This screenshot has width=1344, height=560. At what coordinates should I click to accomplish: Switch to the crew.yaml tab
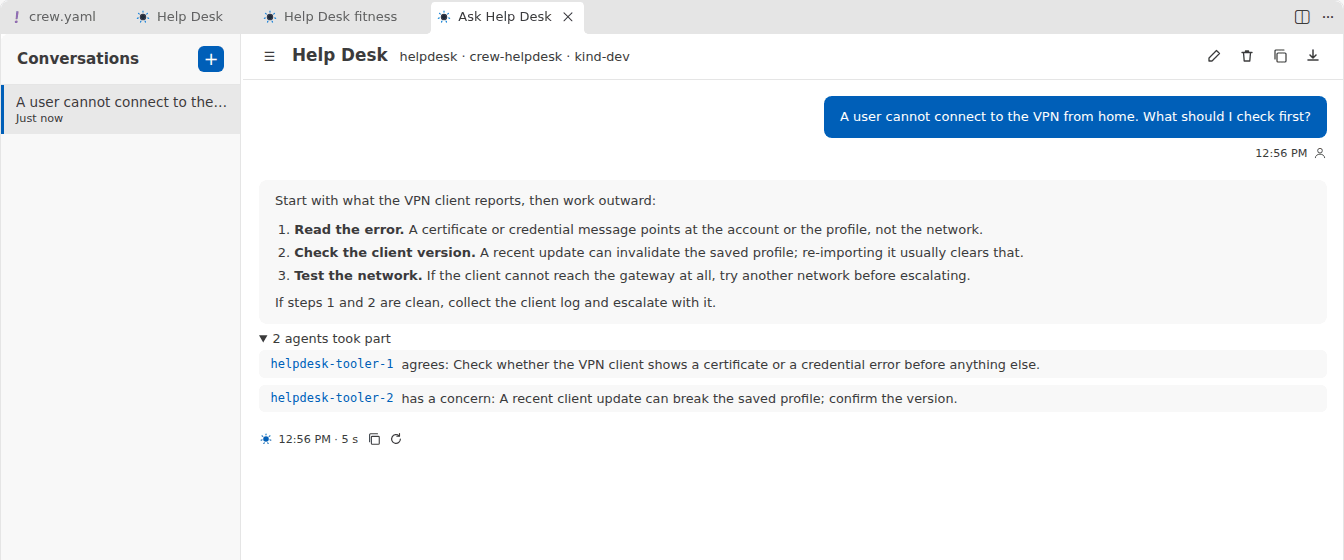tap(55, 17)
